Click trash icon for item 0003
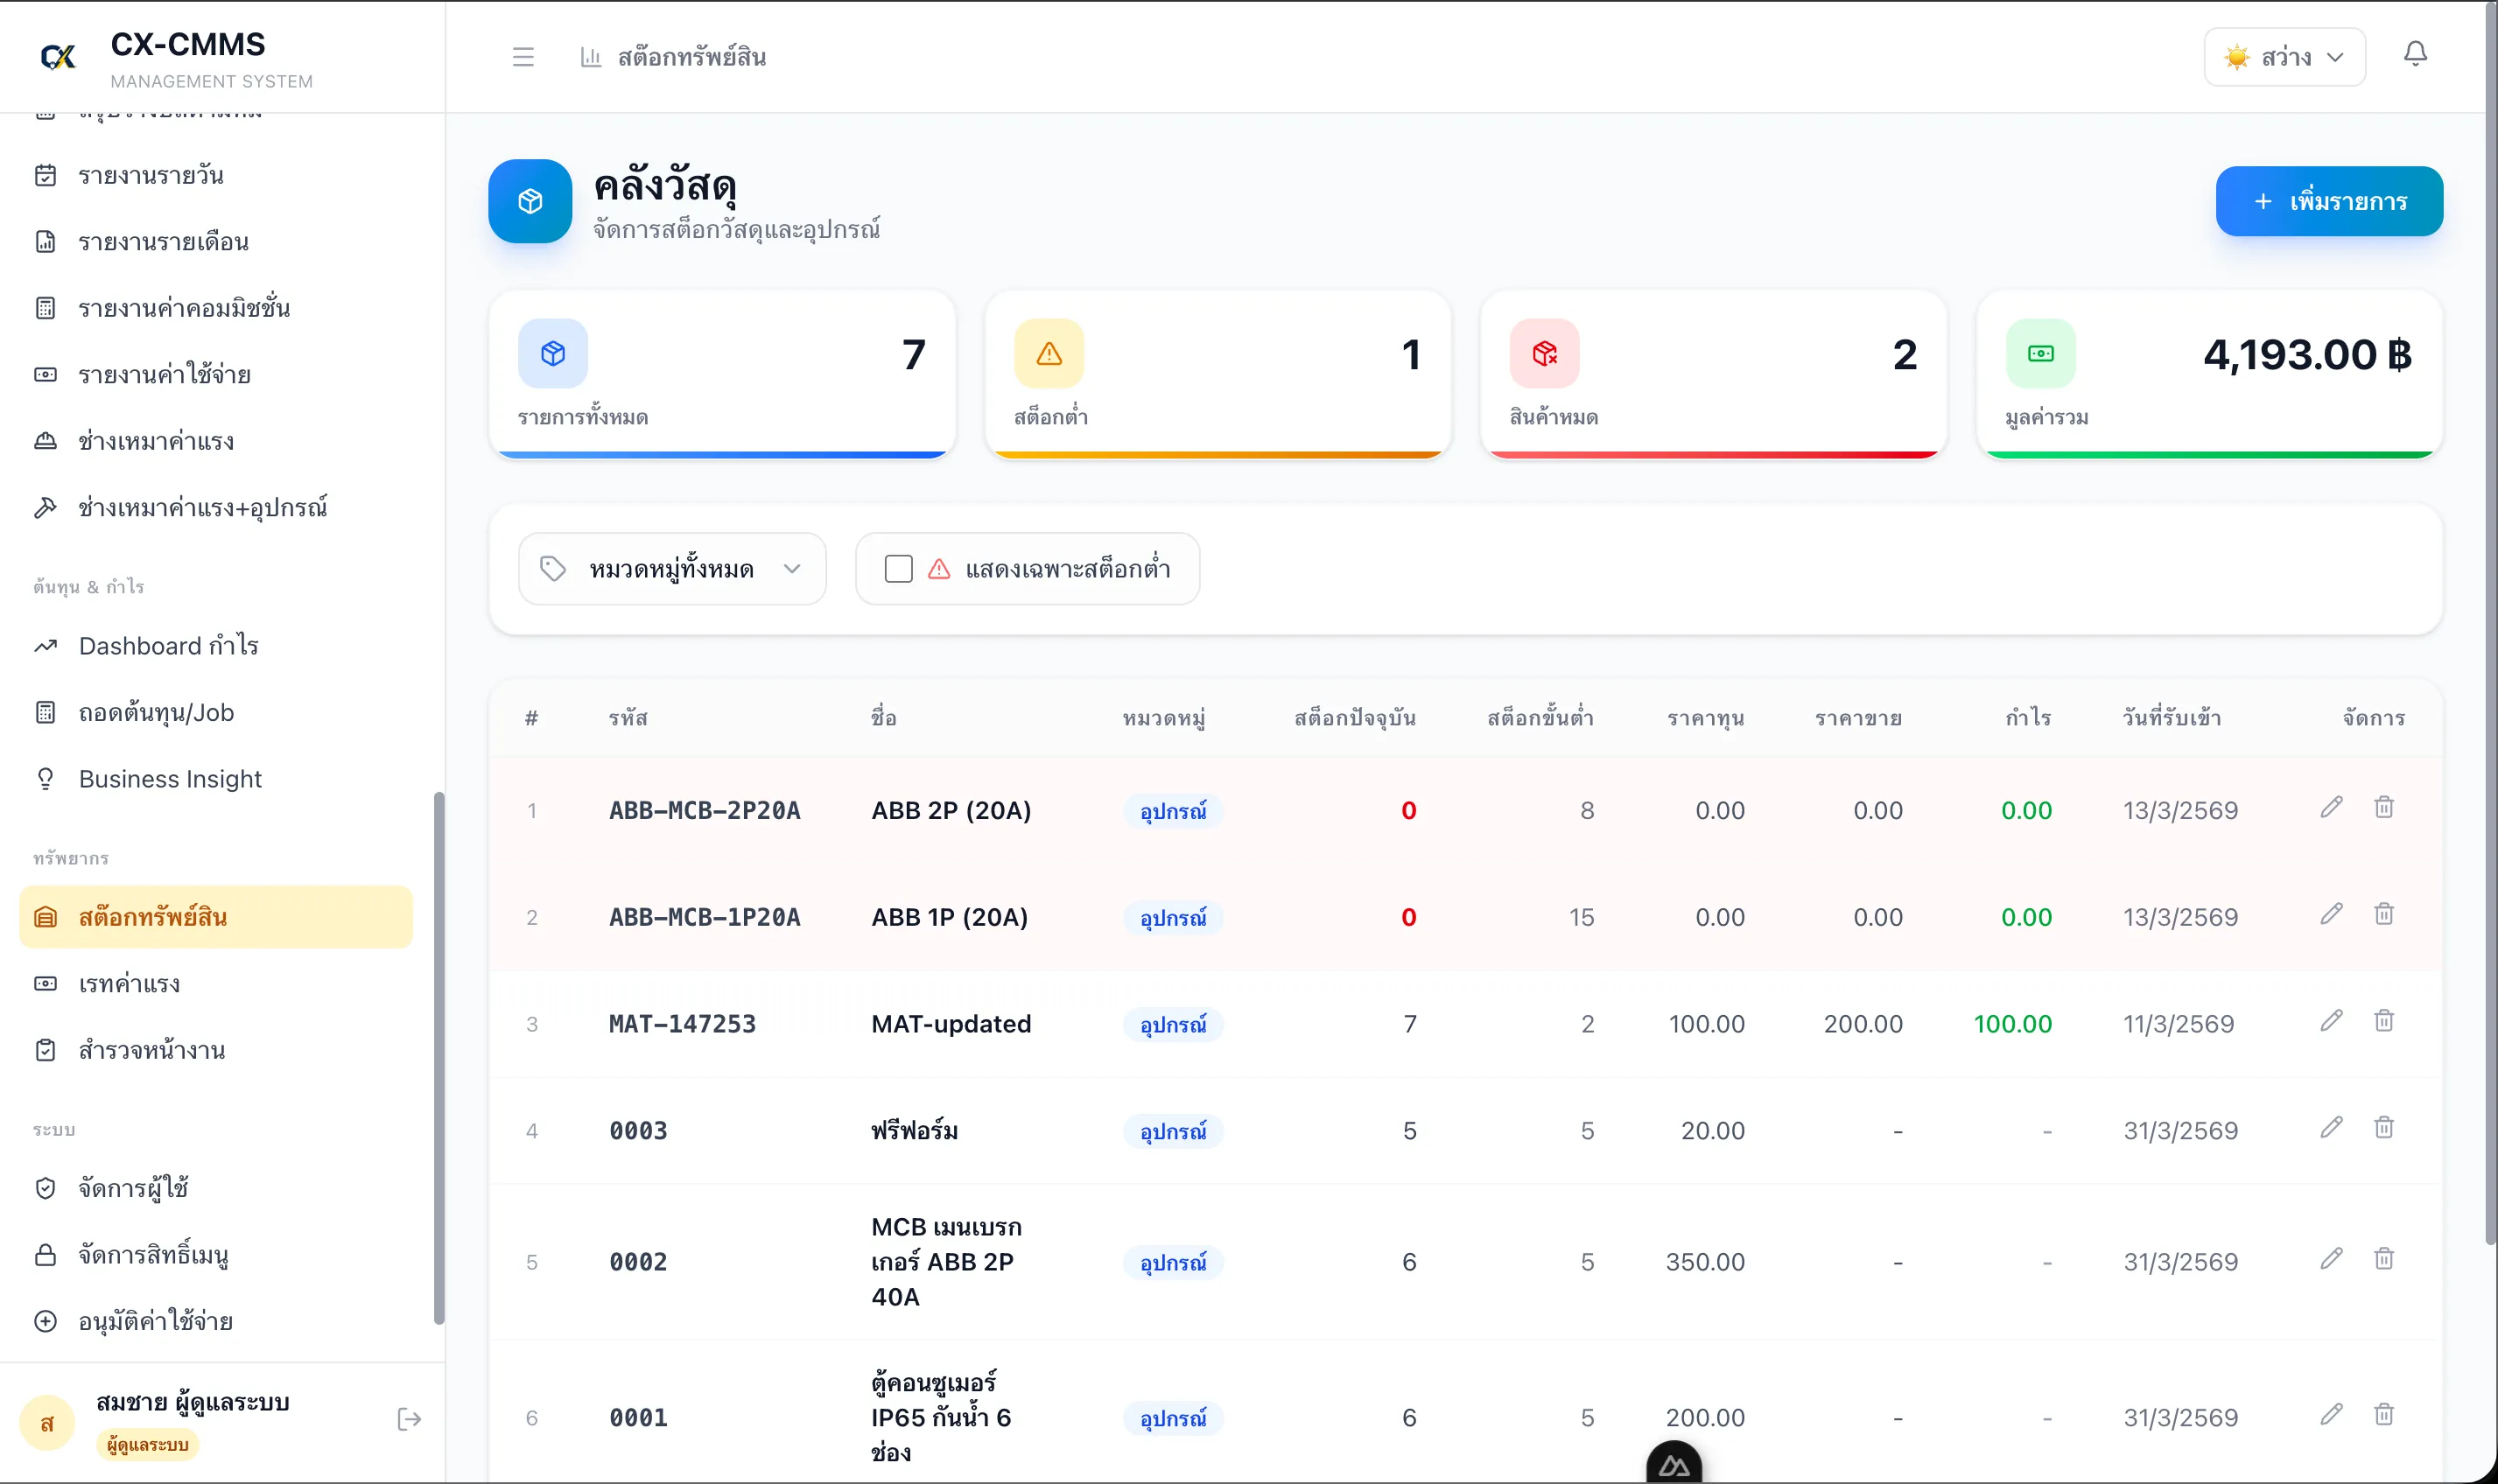The image size is (2498, 1484). pos(2383,1128)
